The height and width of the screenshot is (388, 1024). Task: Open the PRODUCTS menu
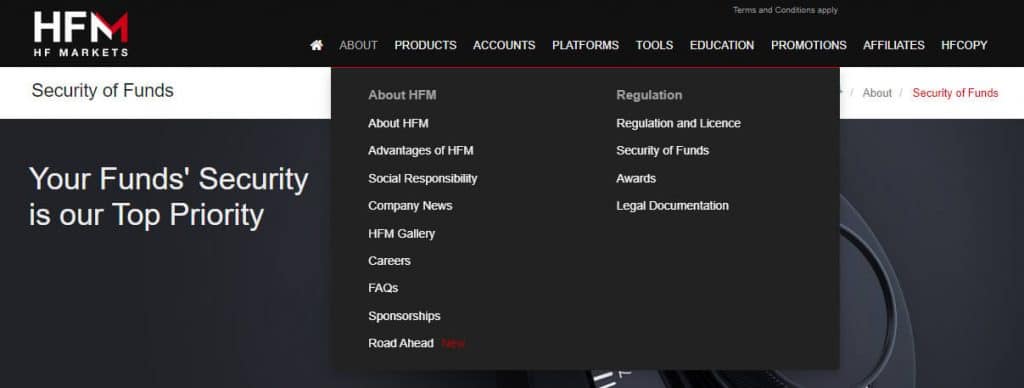pos(425,45)
